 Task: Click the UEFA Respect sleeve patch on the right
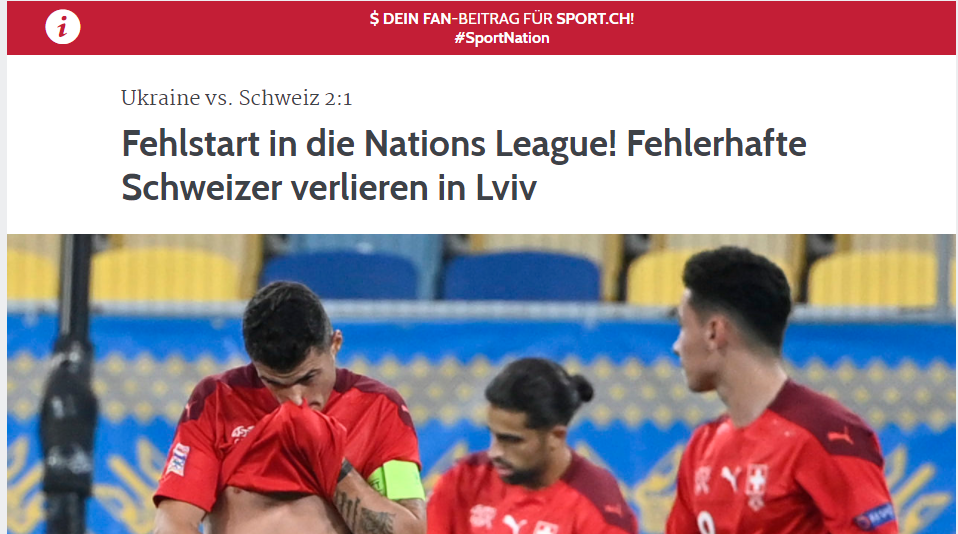click(x=874, y=516)
